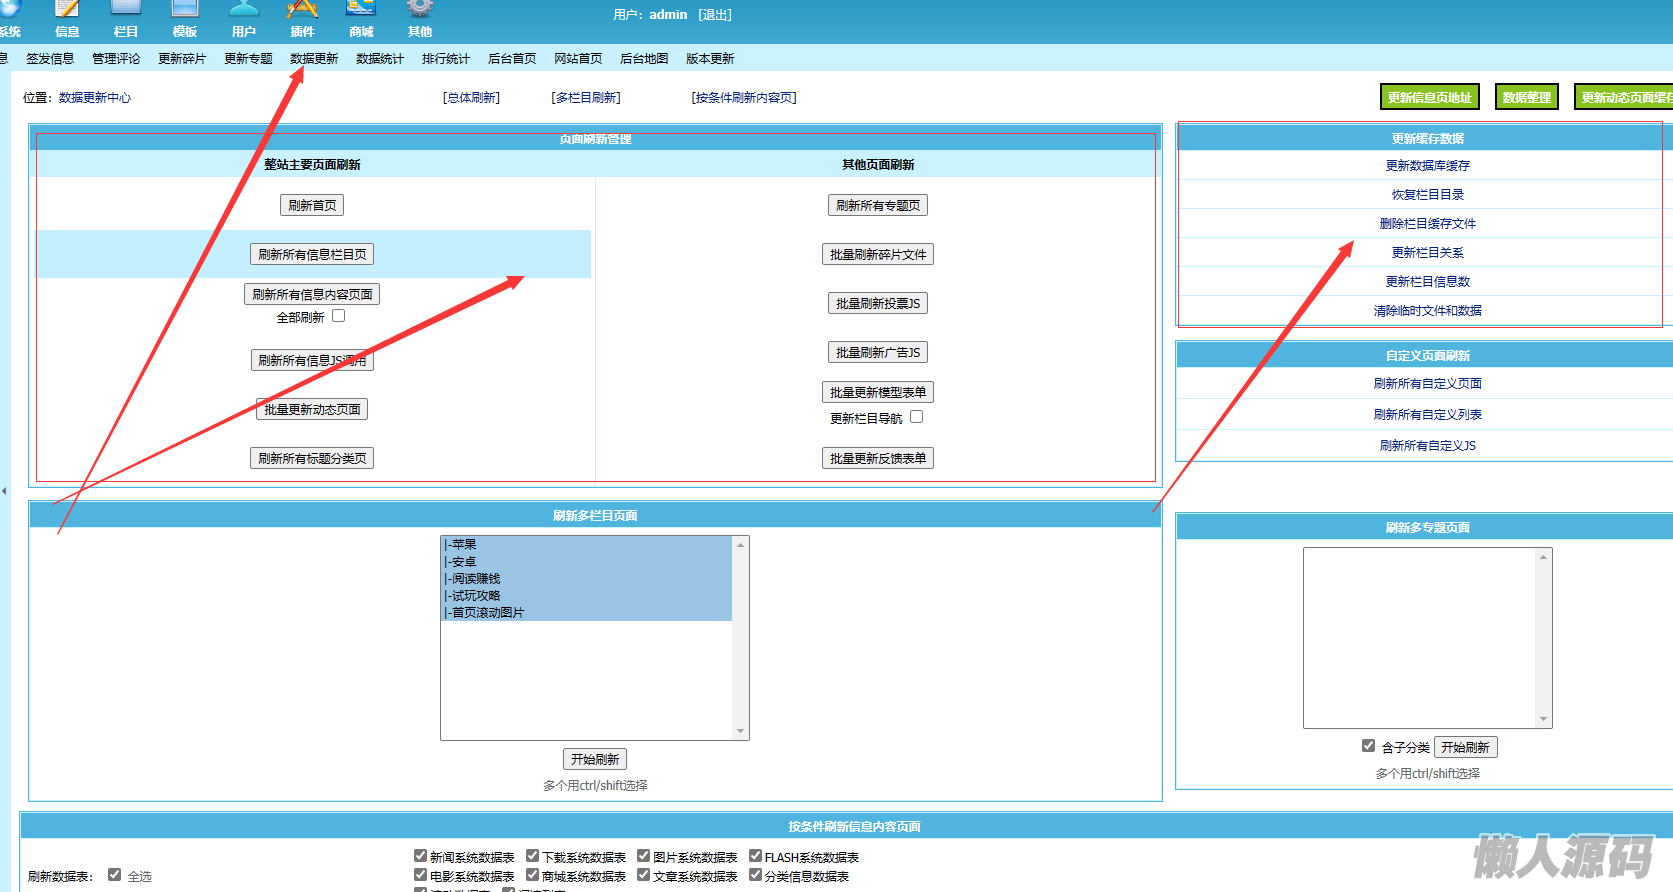Toggle the 更新栏目导航 checkbox

pyautogui.click(x=917, y=417)
